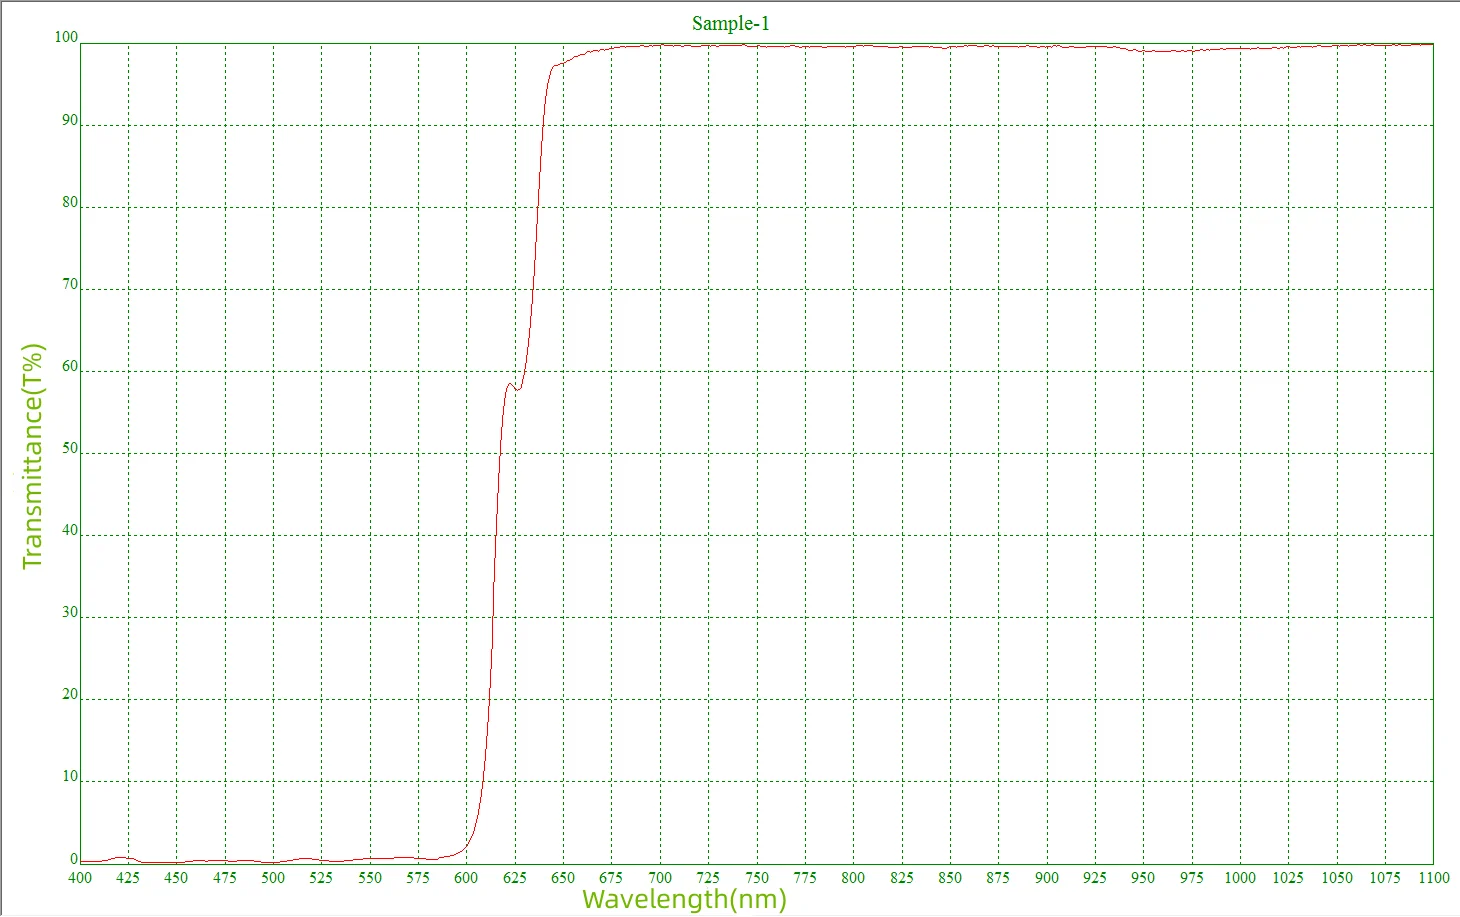This screenshot has width=1460, height=917.
Task: Click the 575 wavelength tick label
Action: point(418,877)
